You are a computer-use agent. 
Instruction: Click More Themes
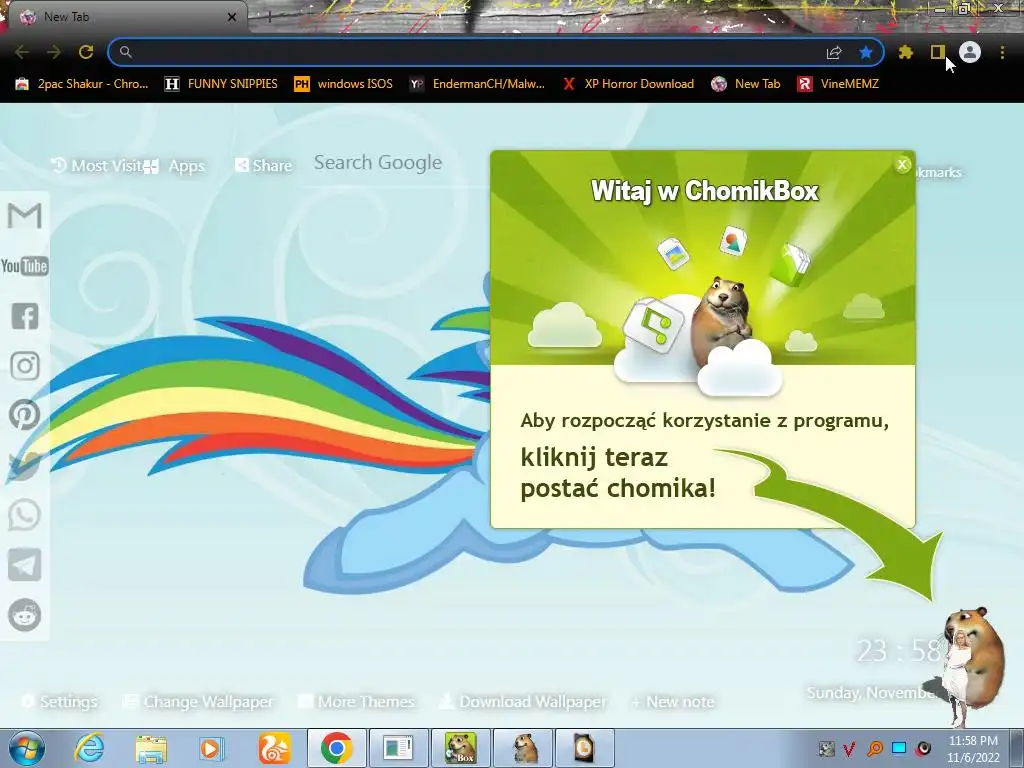pyautogui.click(x=357, y=701)
